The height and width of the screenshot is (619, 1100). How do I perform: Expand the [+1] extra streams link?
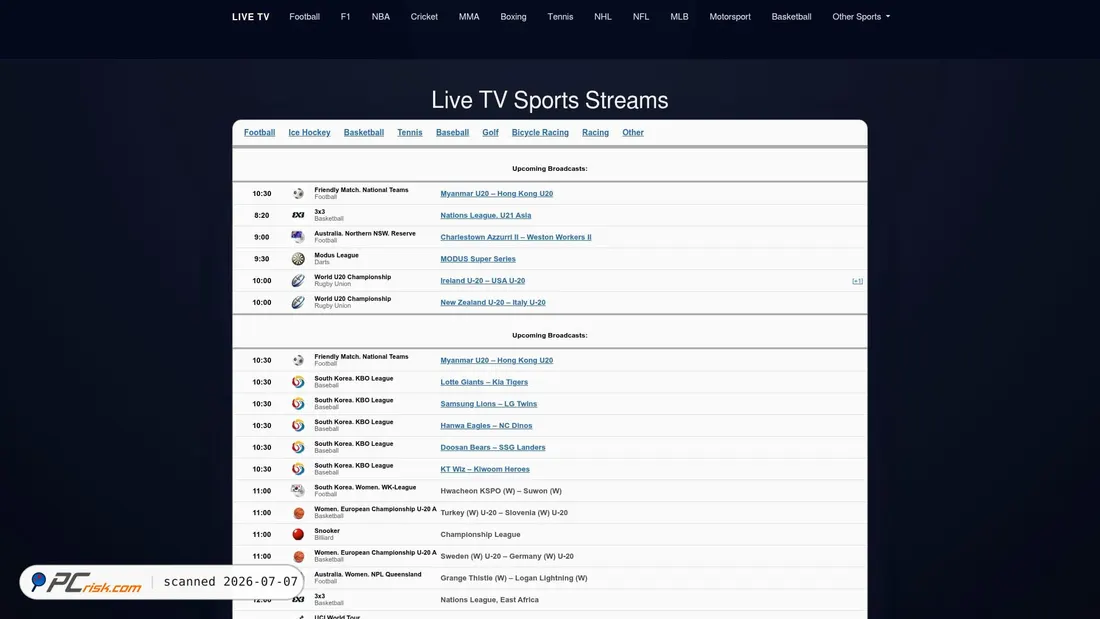click(x=857, y=281)
